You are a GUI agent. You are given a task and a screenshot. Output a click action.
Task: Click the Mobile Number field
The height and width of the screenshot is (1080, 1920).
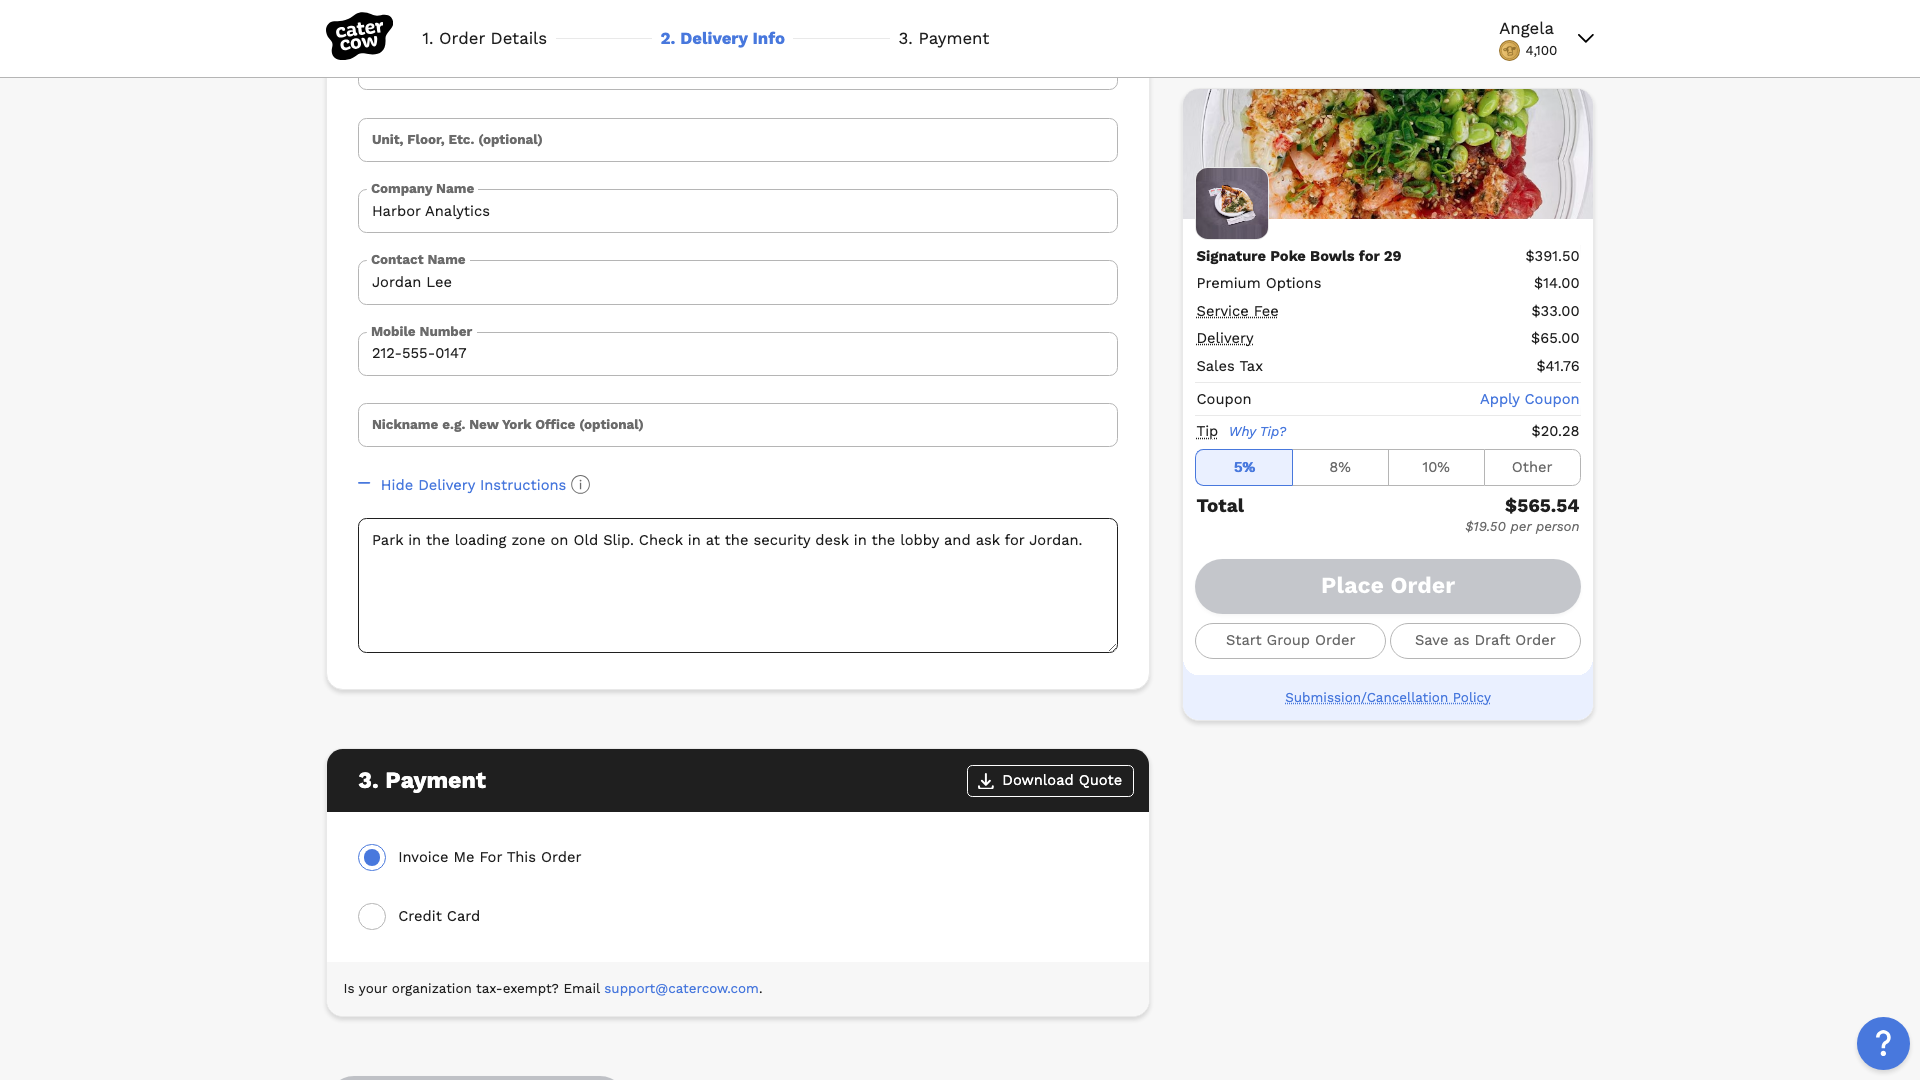coord(737,354)
